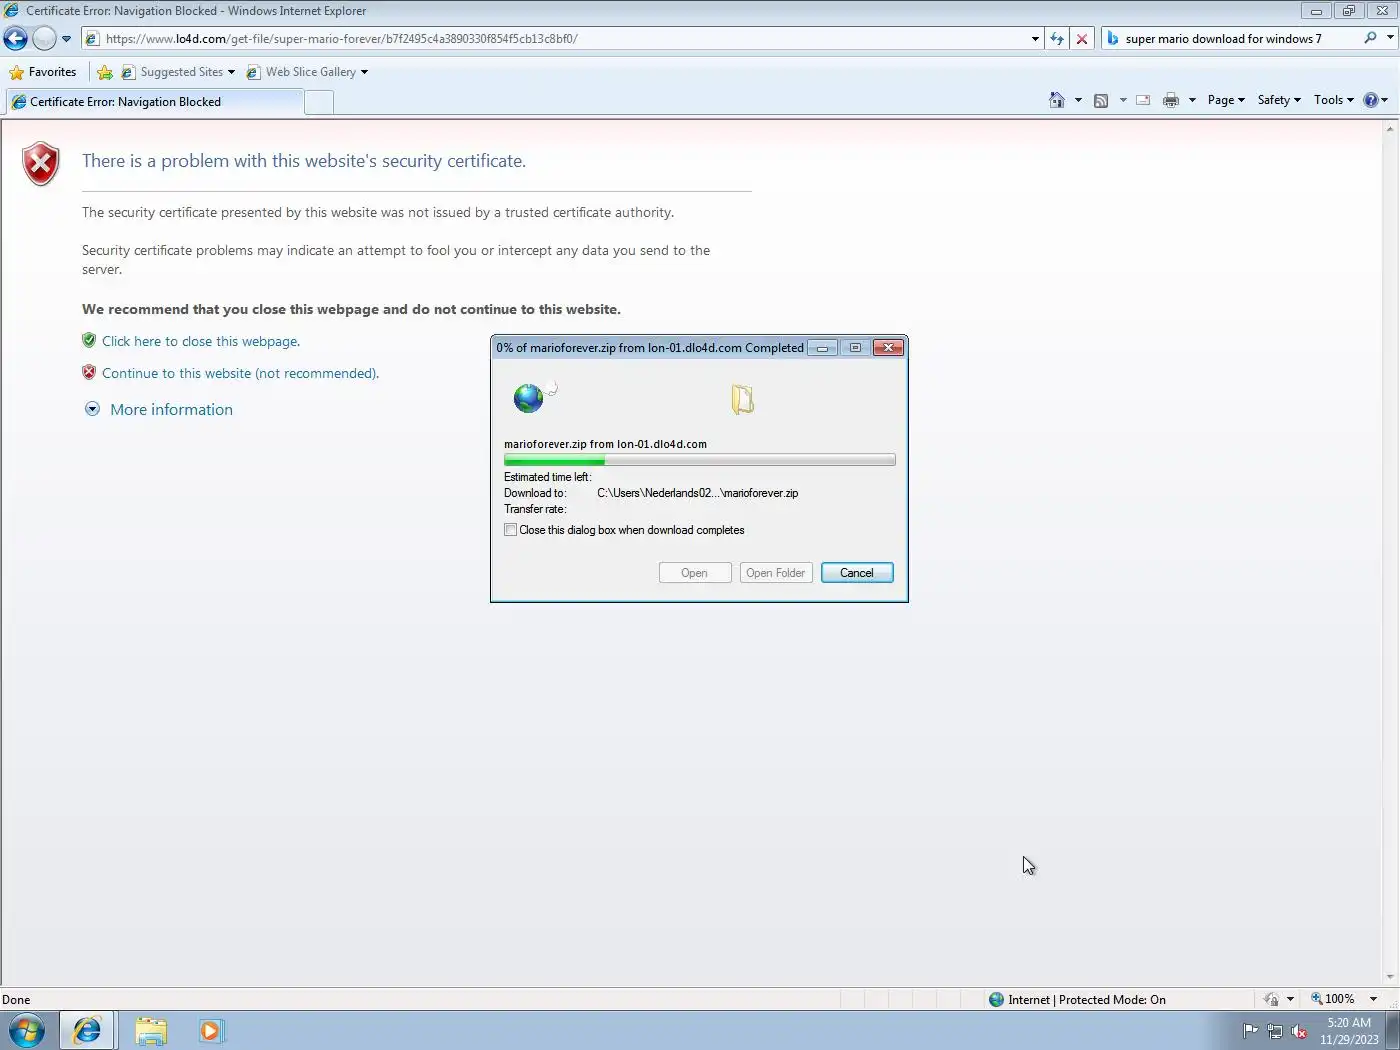Click the zoom magnifier in status bar
The width and height of the screenshot is (1400, 1050).
coord(1316,999)
